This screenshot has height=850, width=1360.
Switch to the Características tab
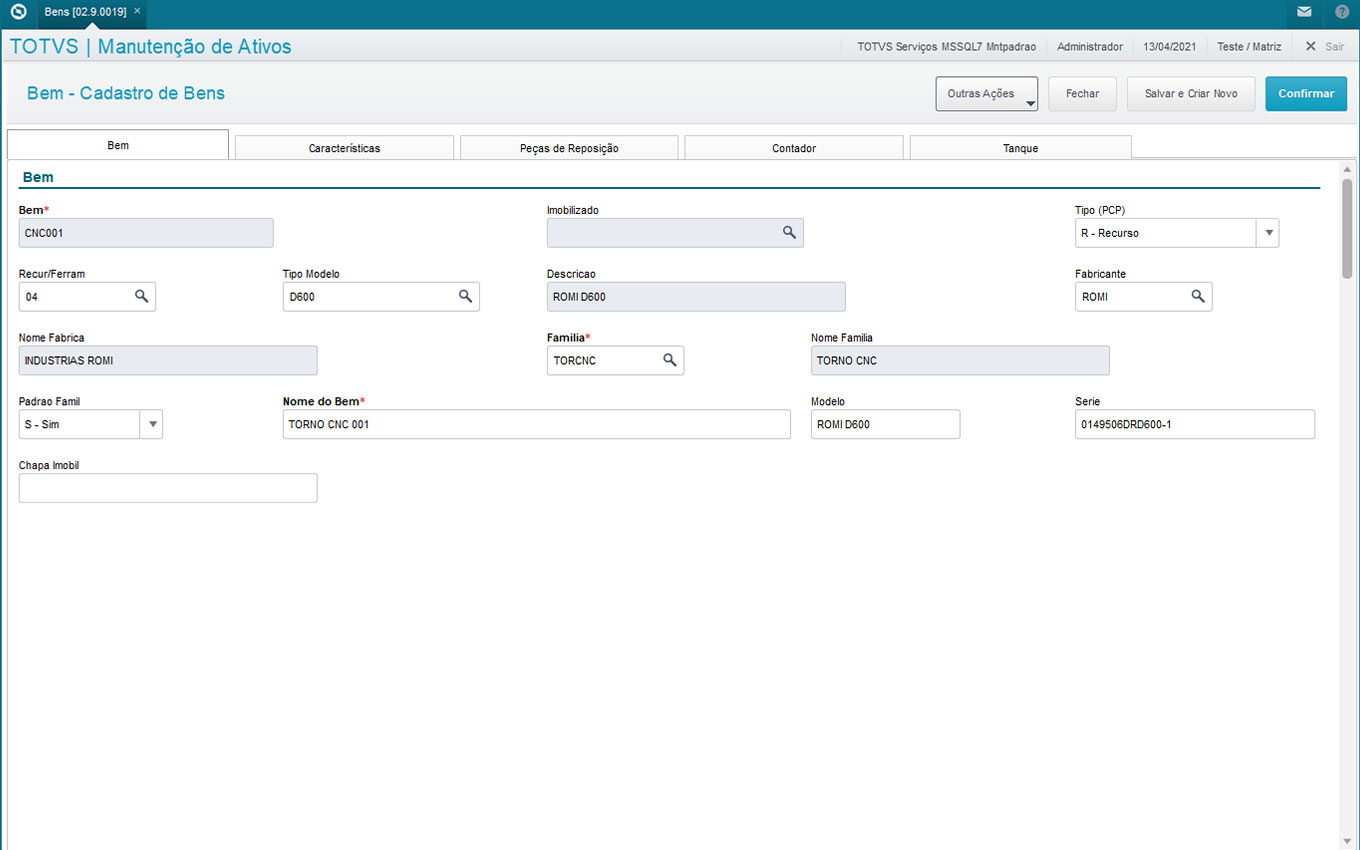tap(344, 148)
